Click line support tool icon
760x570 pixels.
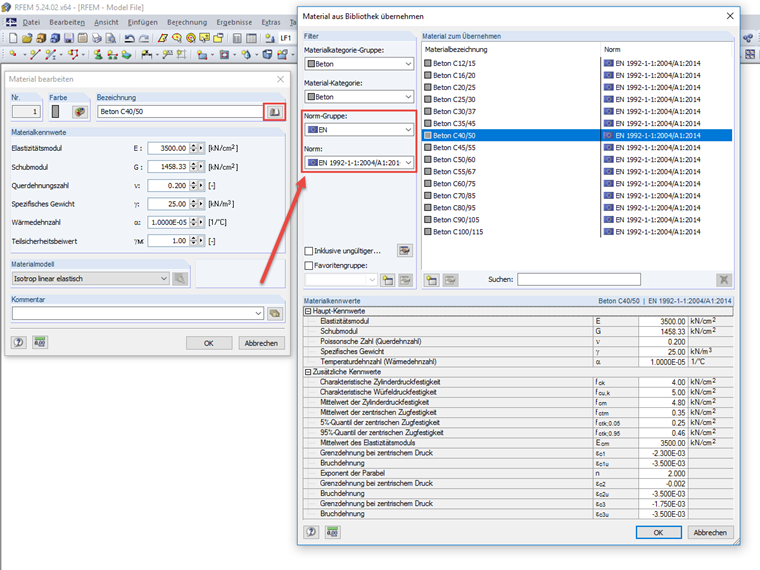tap(112, 54)
